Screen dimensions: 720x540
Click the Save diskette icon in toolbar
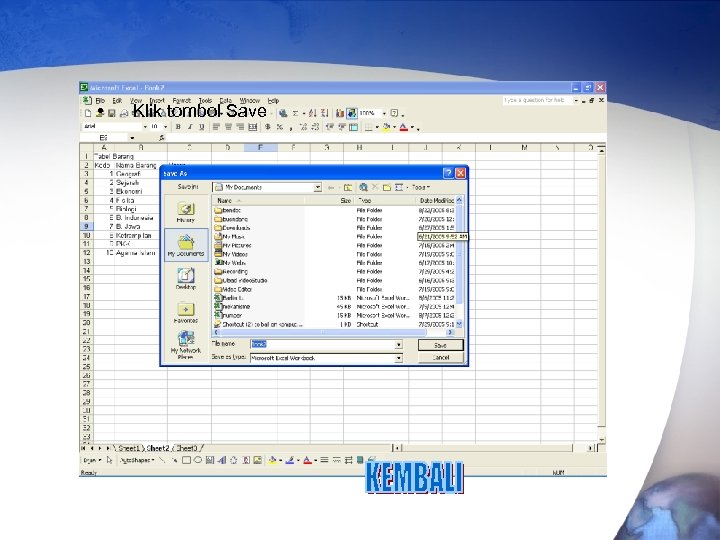click(111, 113)
